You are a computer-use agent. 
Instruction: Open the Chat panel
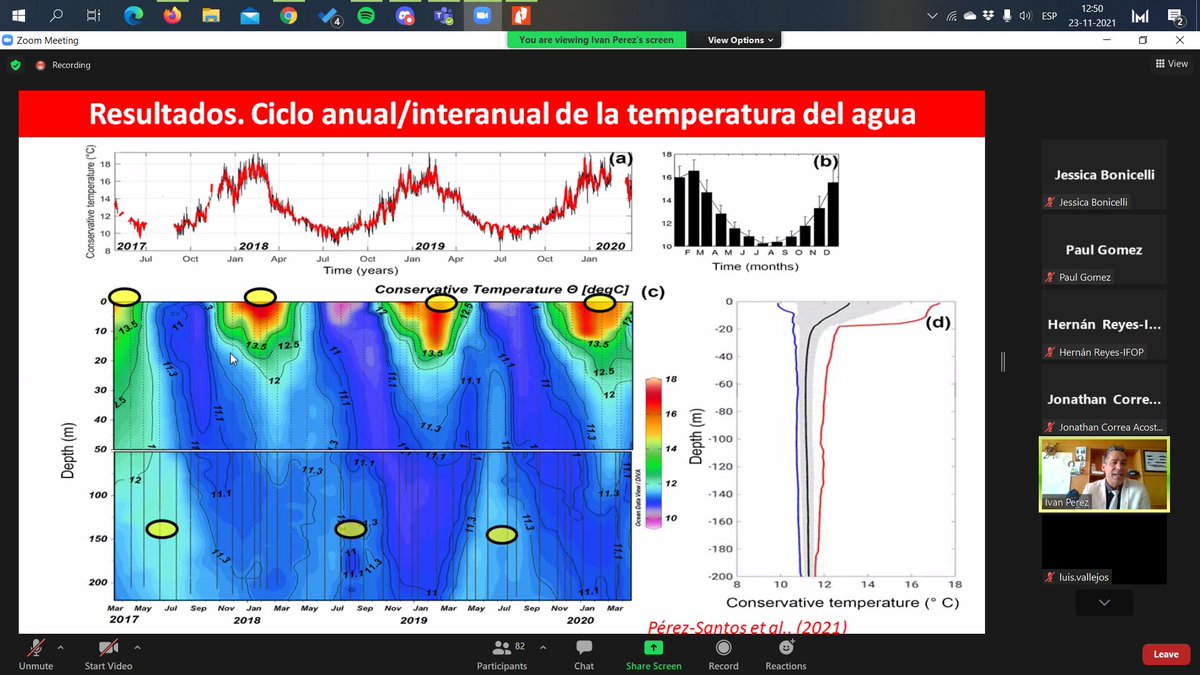coord(584,654)
